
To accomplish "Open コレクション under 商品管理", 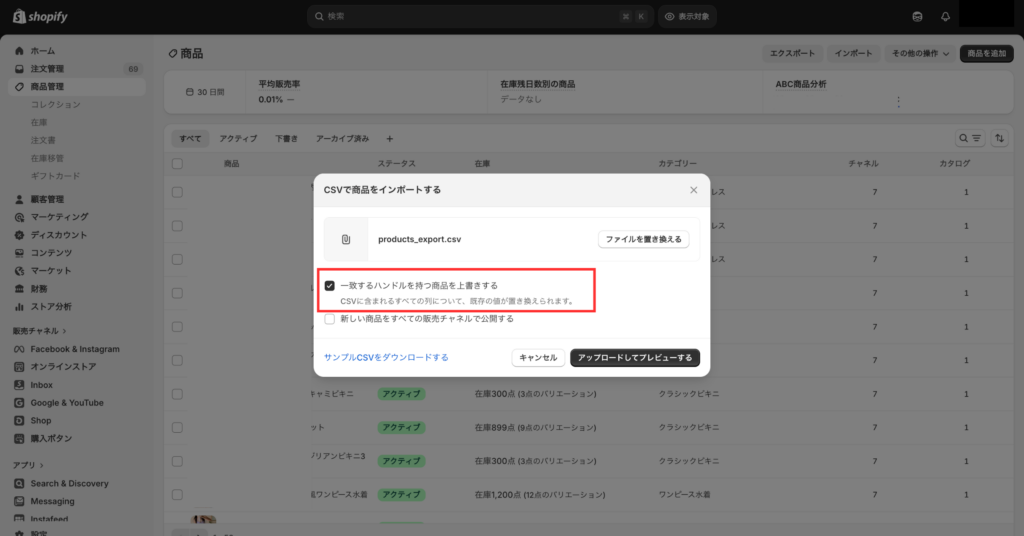I will point(56,104).
